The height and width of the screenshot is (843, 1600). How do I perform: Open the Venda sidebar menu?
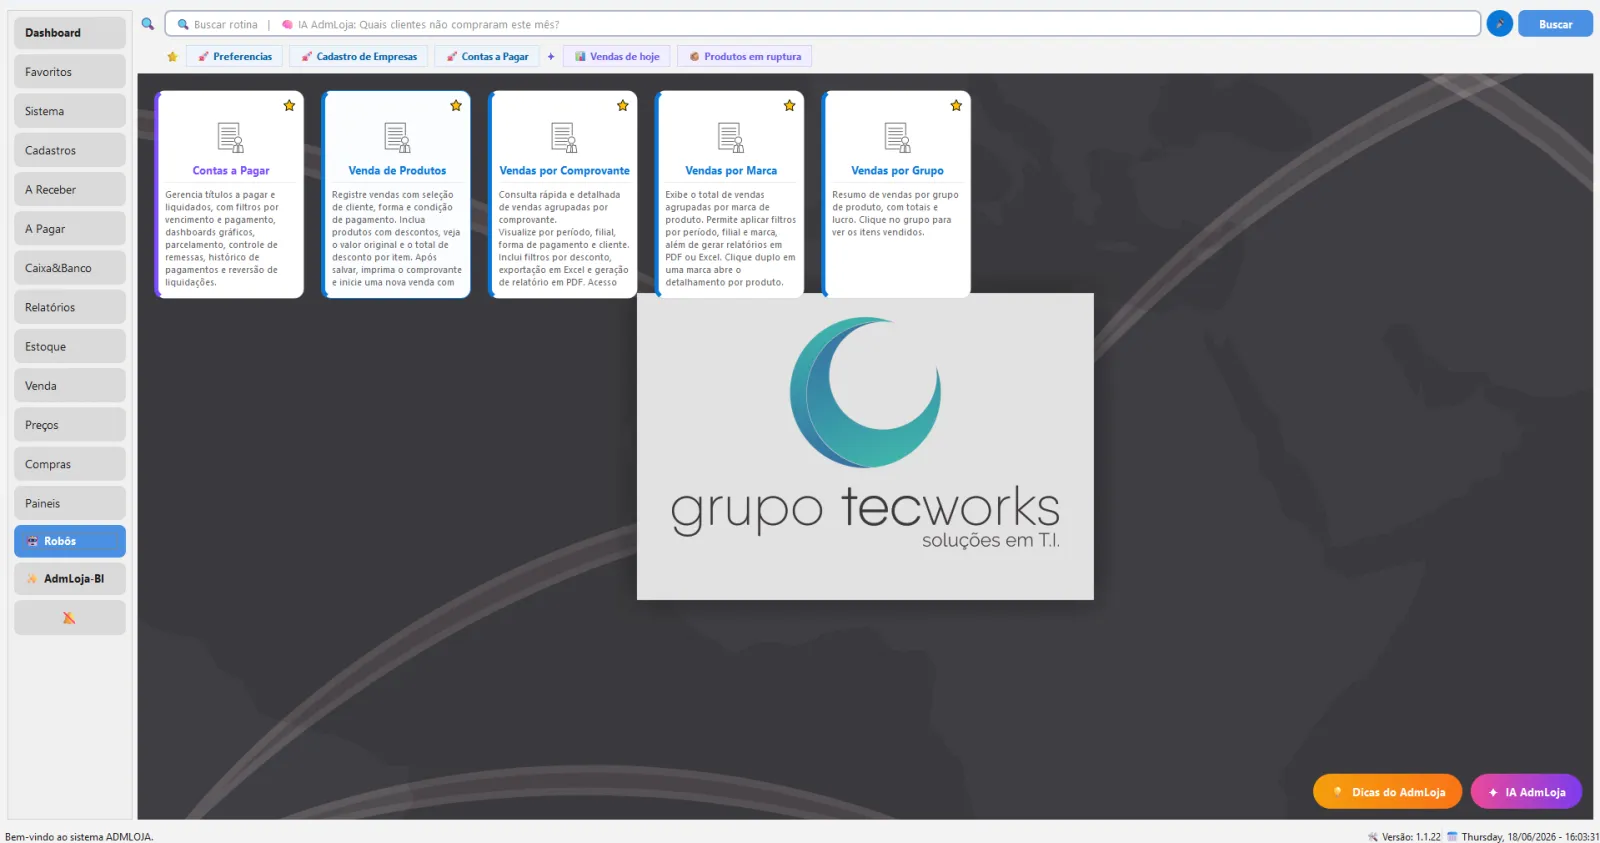click(70, 385)
